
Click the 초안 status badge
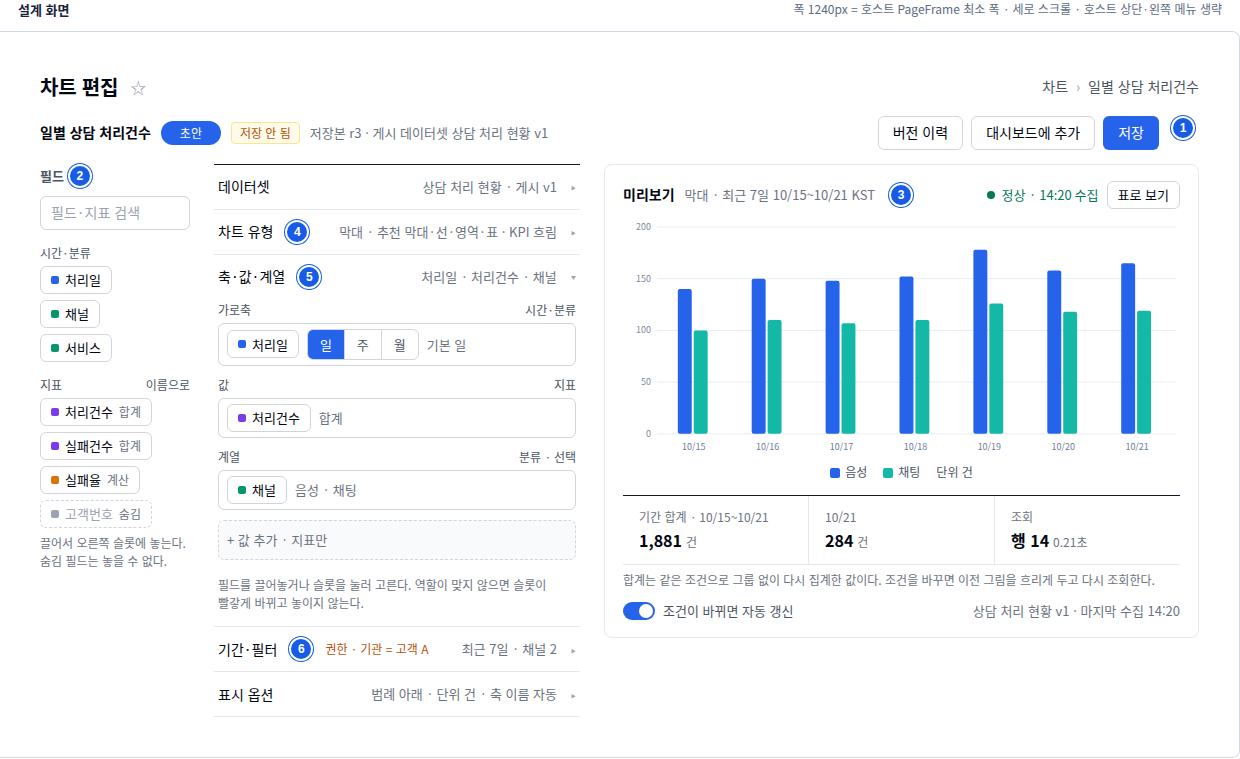190,133
